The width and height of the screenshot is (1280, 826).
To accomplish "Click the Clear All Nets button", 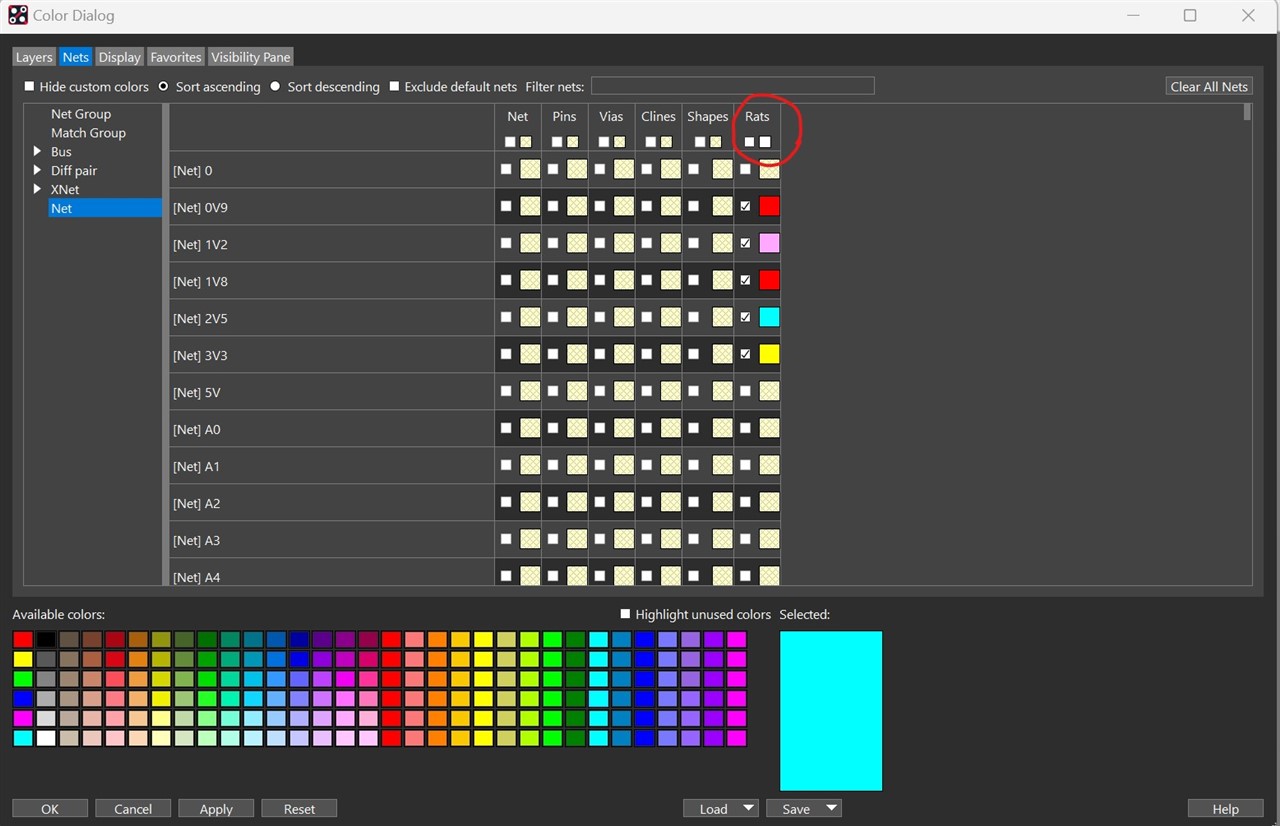I will (x=1208, y=86).
